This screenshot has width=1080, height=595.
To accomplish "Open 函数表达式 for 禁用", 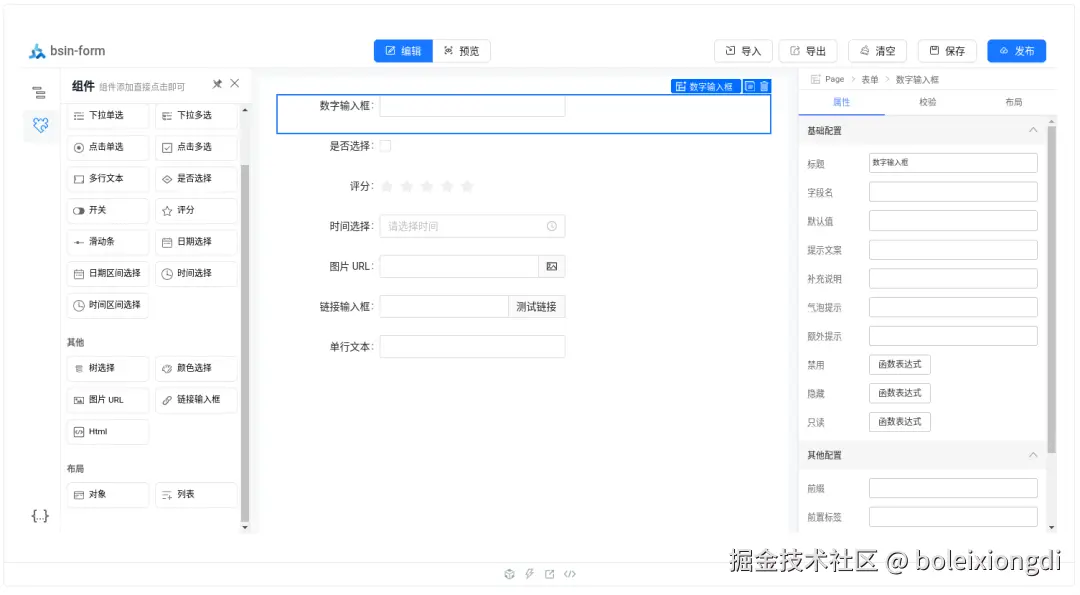I will click(900, 364).
